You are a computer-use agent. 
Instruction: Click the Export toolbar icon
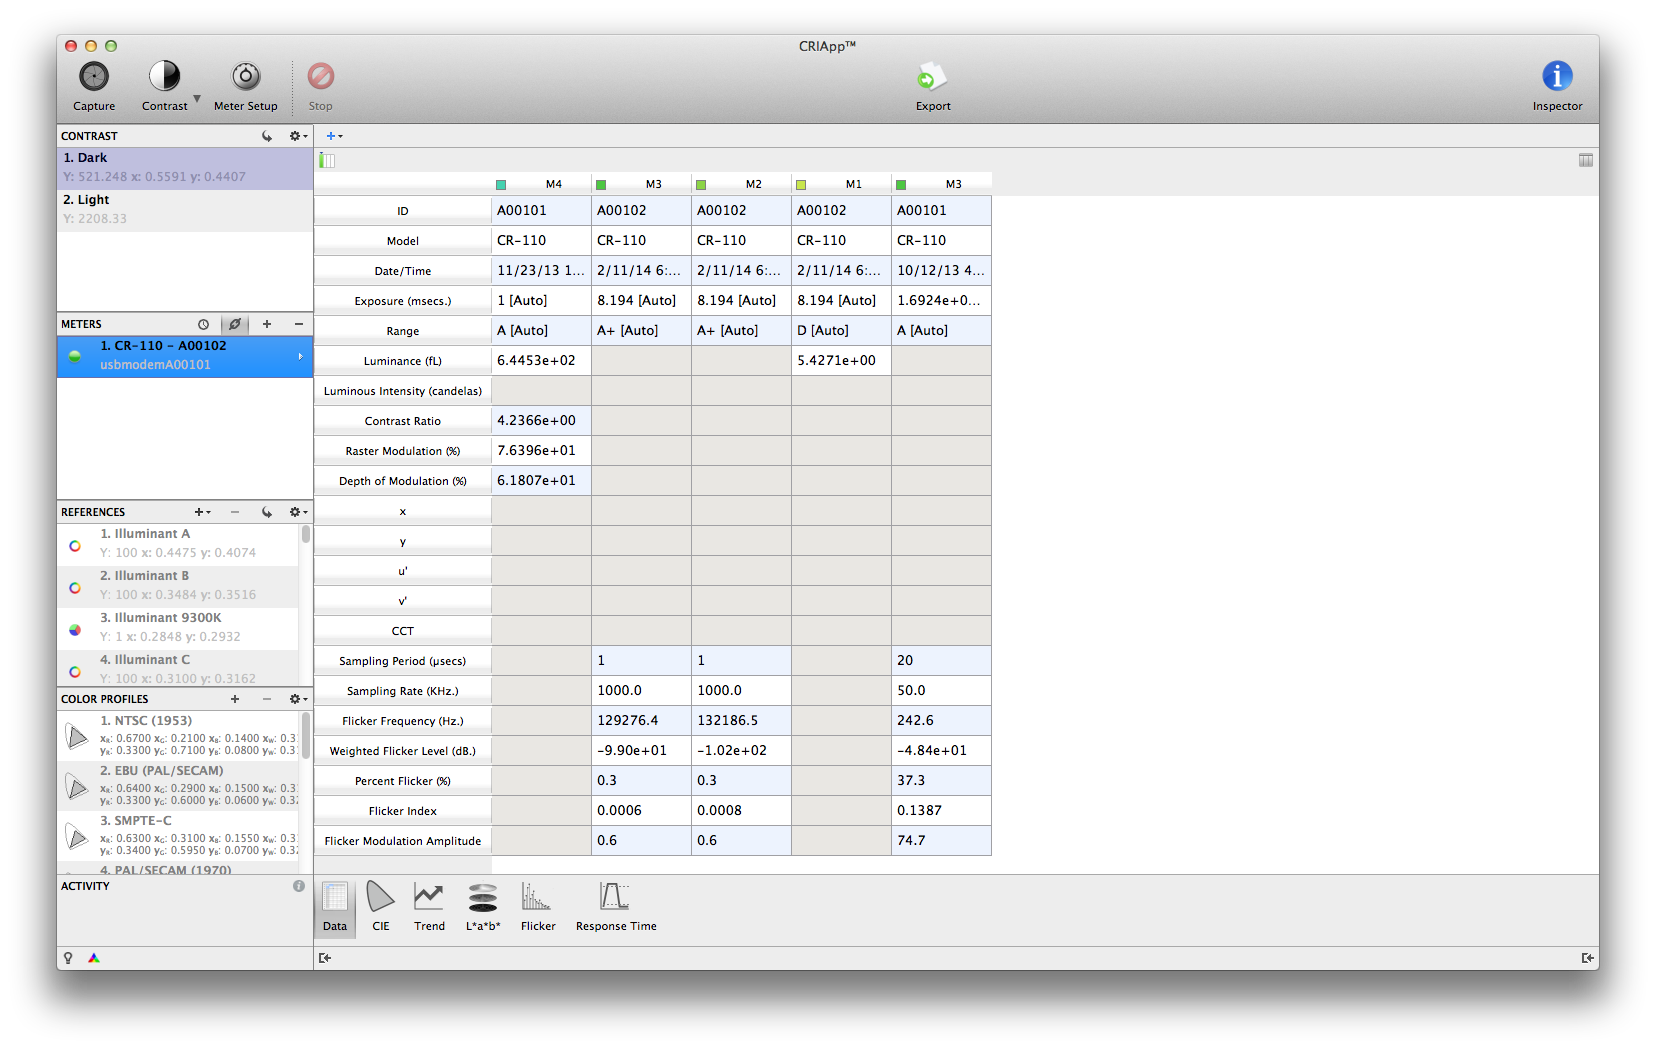click(932, 77)
